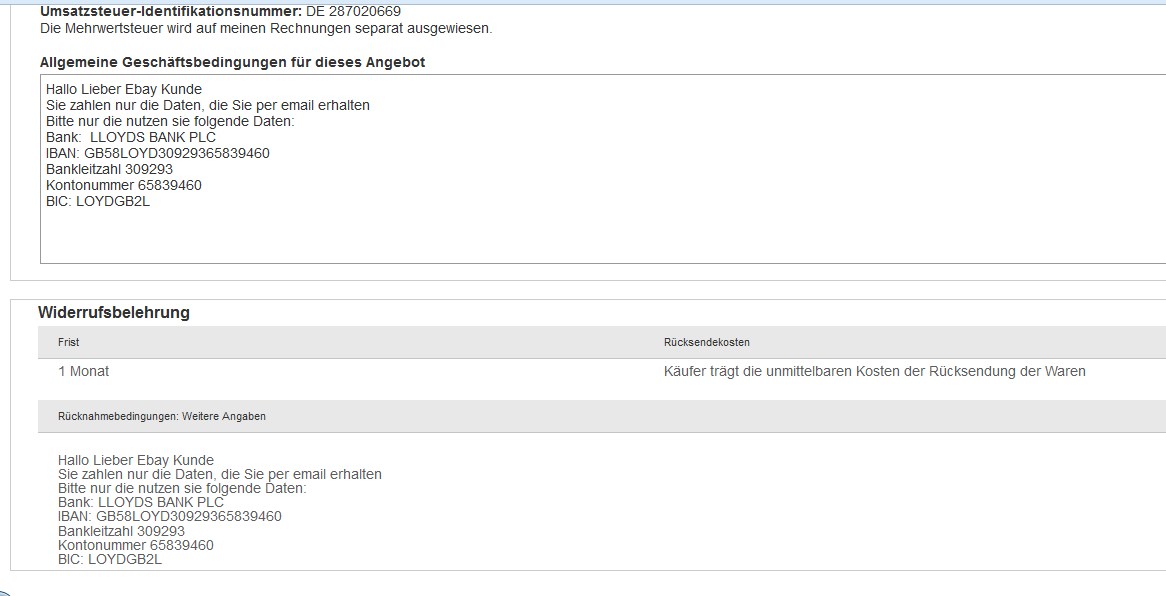Viewport: 1166px width, 596px height.
Task: Click the Käufer trägt return cost cell
Action: click(874, 371)
